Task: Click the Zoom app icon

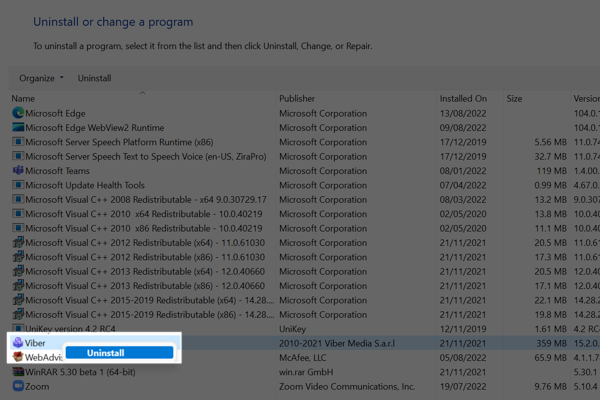Action: point(18,386)
